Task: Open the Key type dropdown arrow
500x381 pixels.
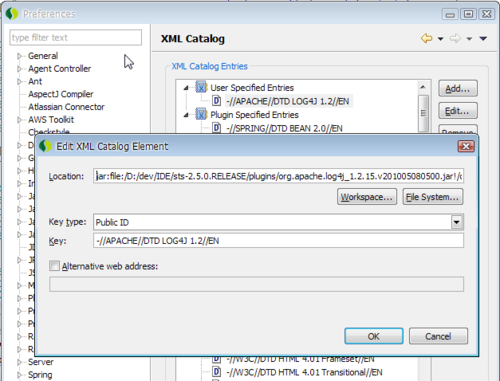Action: click(457, 222)
